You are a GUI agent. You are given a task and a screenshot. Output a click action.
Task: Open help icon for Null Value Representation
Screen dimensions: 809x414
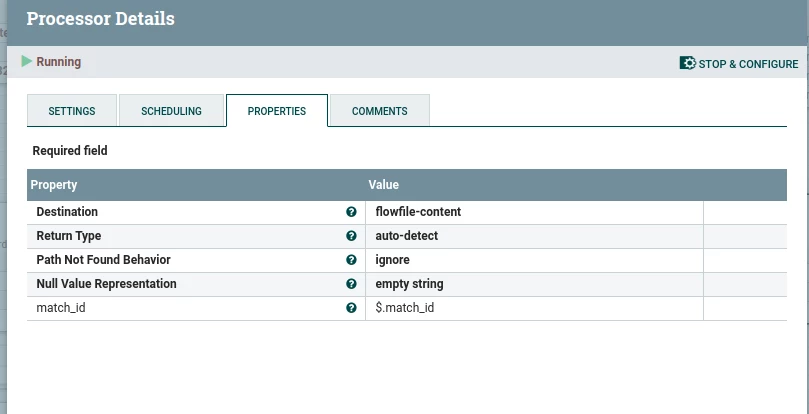(x=351, y=284)
